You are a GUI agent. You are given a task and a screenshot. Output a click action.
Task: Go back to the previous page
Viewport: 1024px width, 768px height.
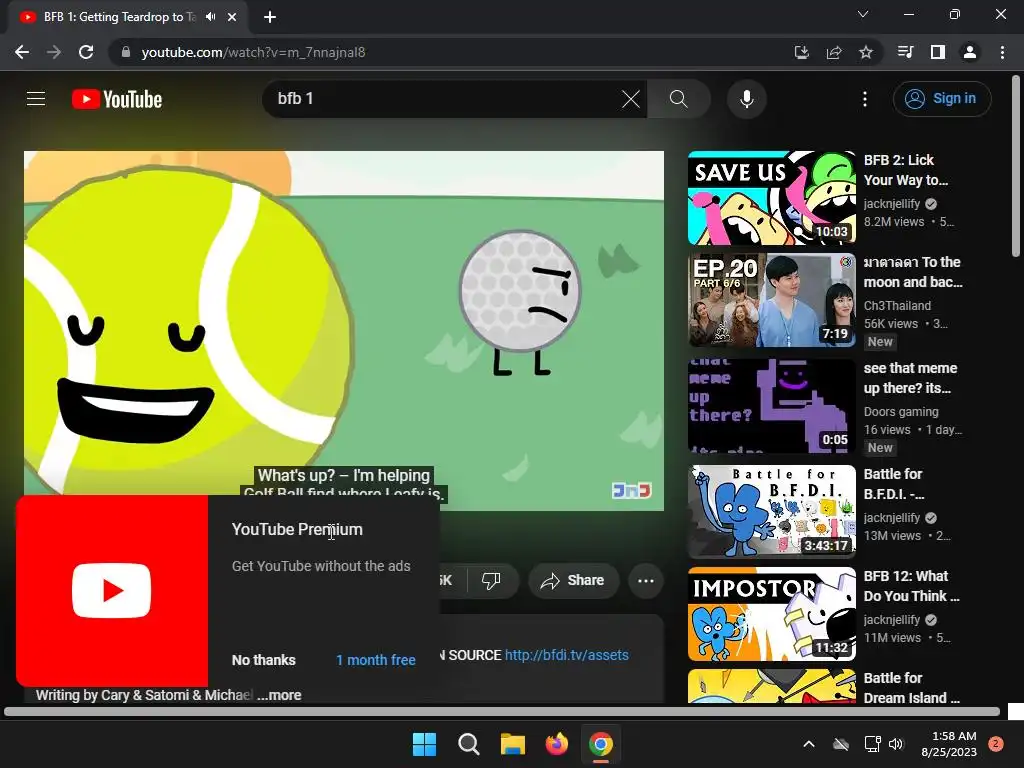(22, 52)
